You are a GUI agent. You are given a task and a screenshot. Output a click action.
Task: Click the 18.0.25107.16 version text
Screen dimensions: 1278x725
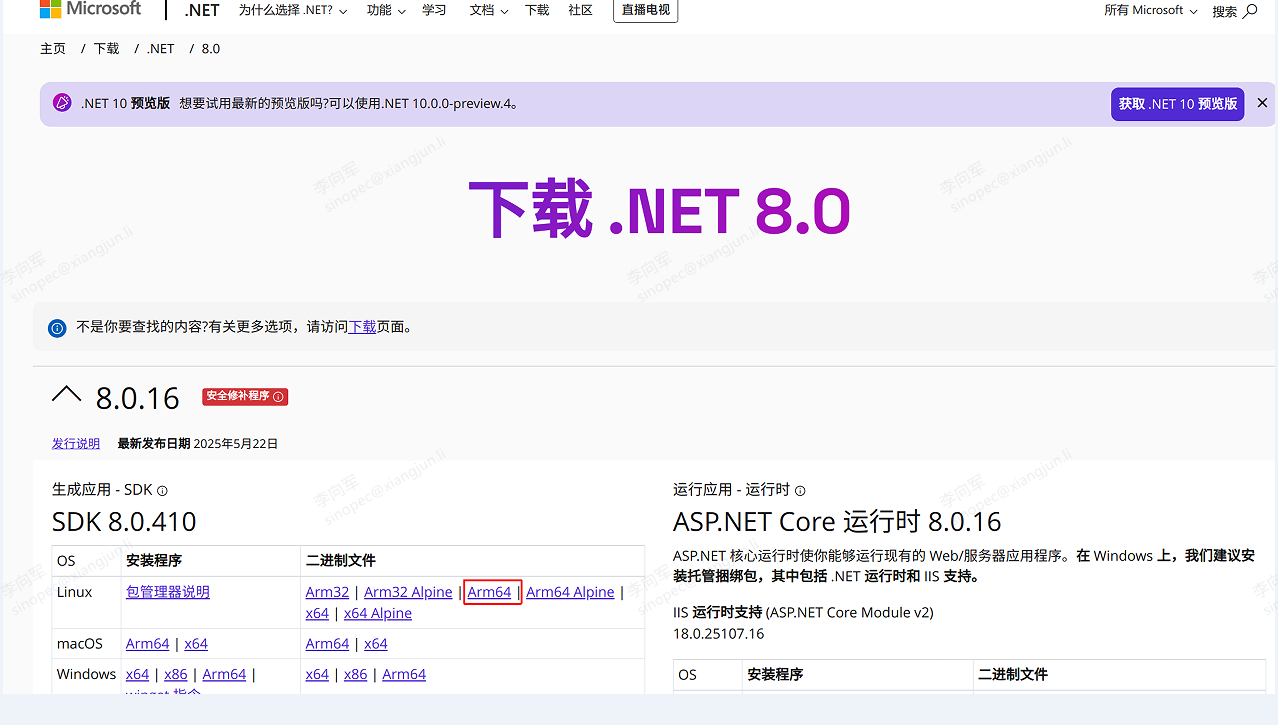[x=719, y=633]
